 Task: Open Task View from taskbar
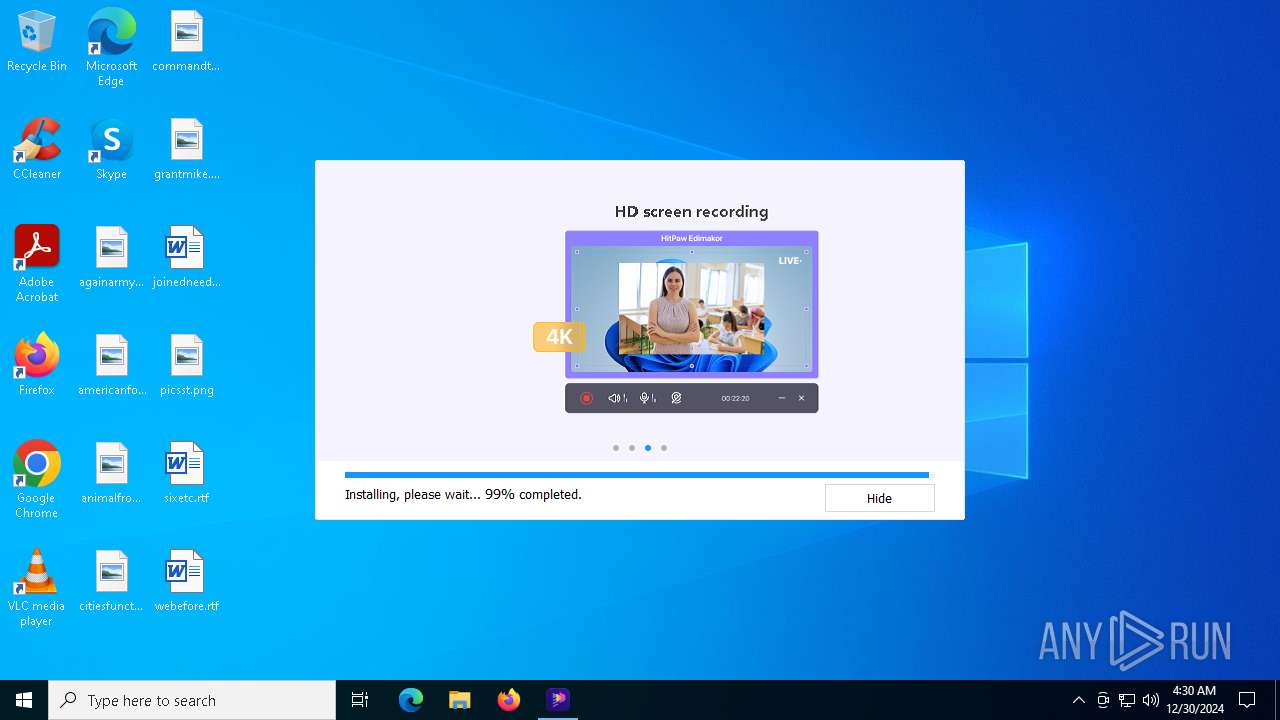pyautogui.click(x=360, y=700)
